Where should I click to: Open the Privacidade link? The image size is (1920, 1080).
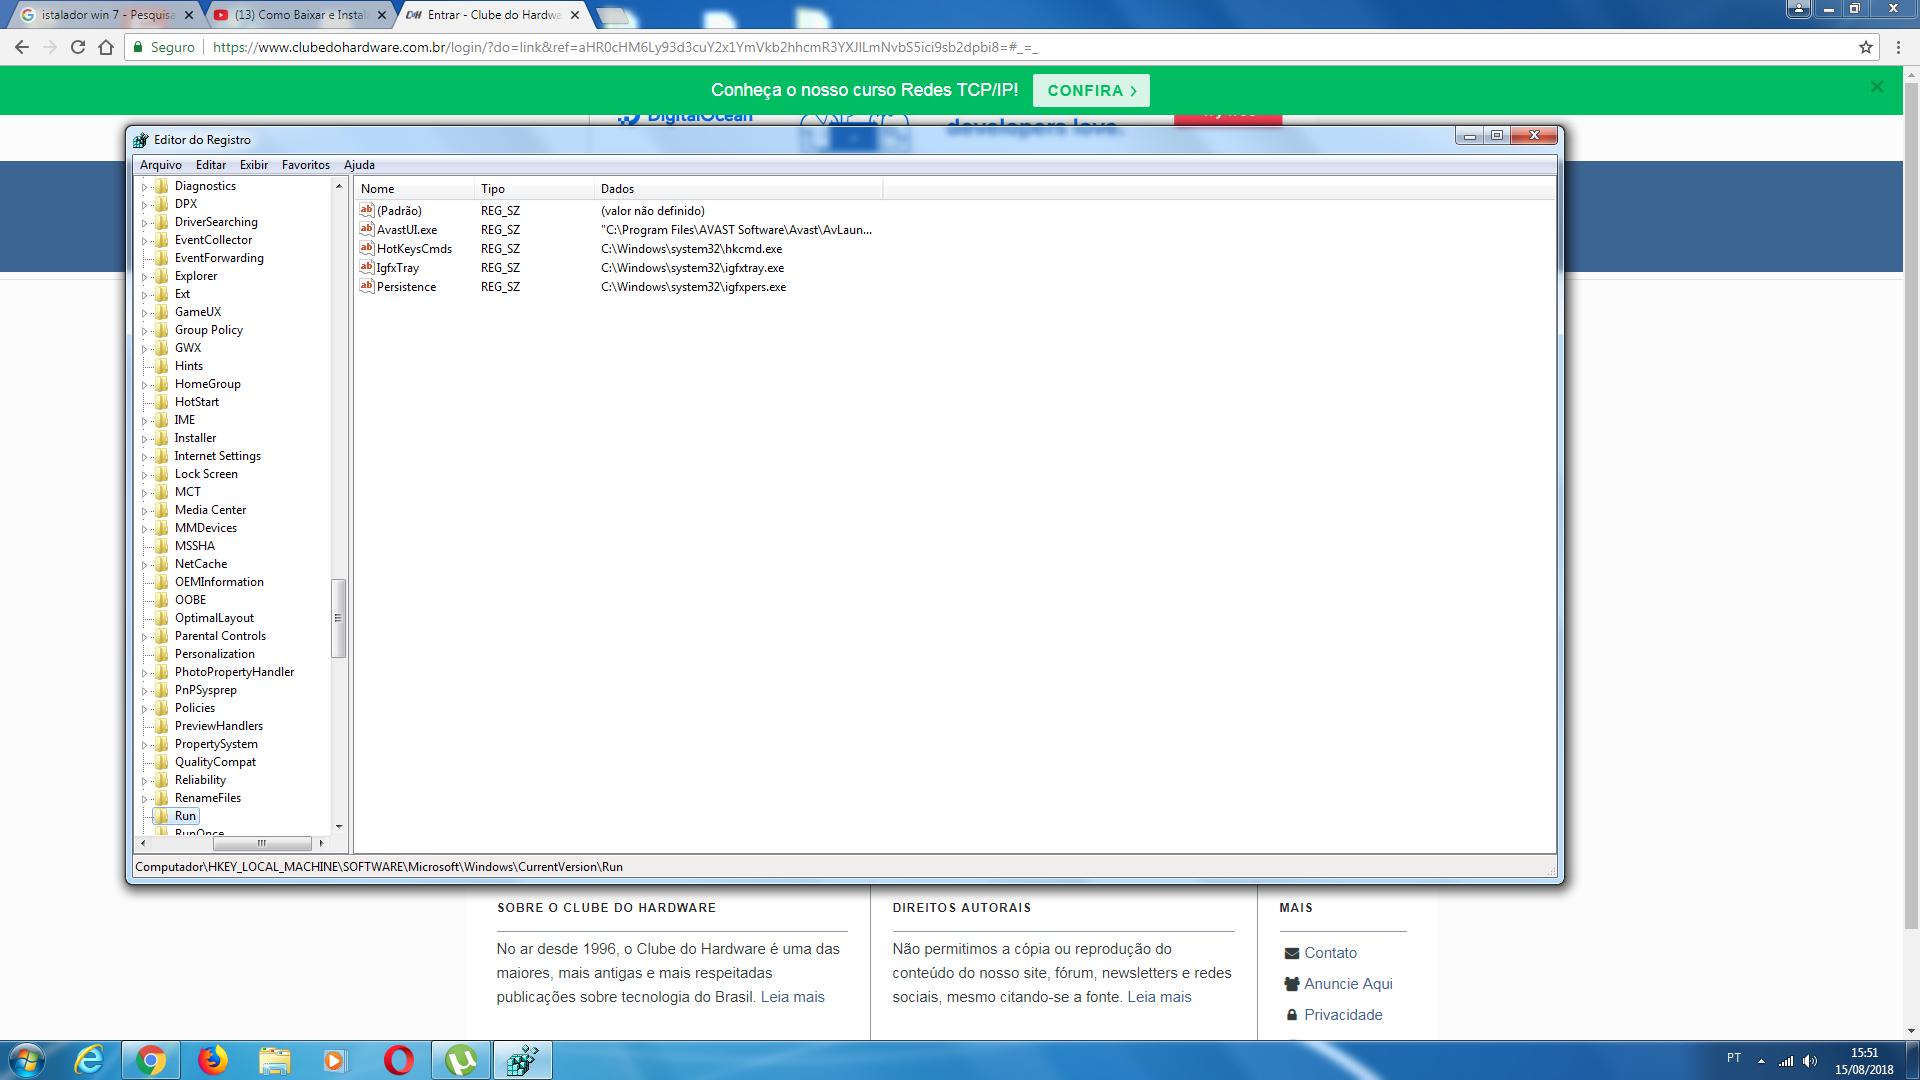pyautogui.click(x=1343, y=1015)
